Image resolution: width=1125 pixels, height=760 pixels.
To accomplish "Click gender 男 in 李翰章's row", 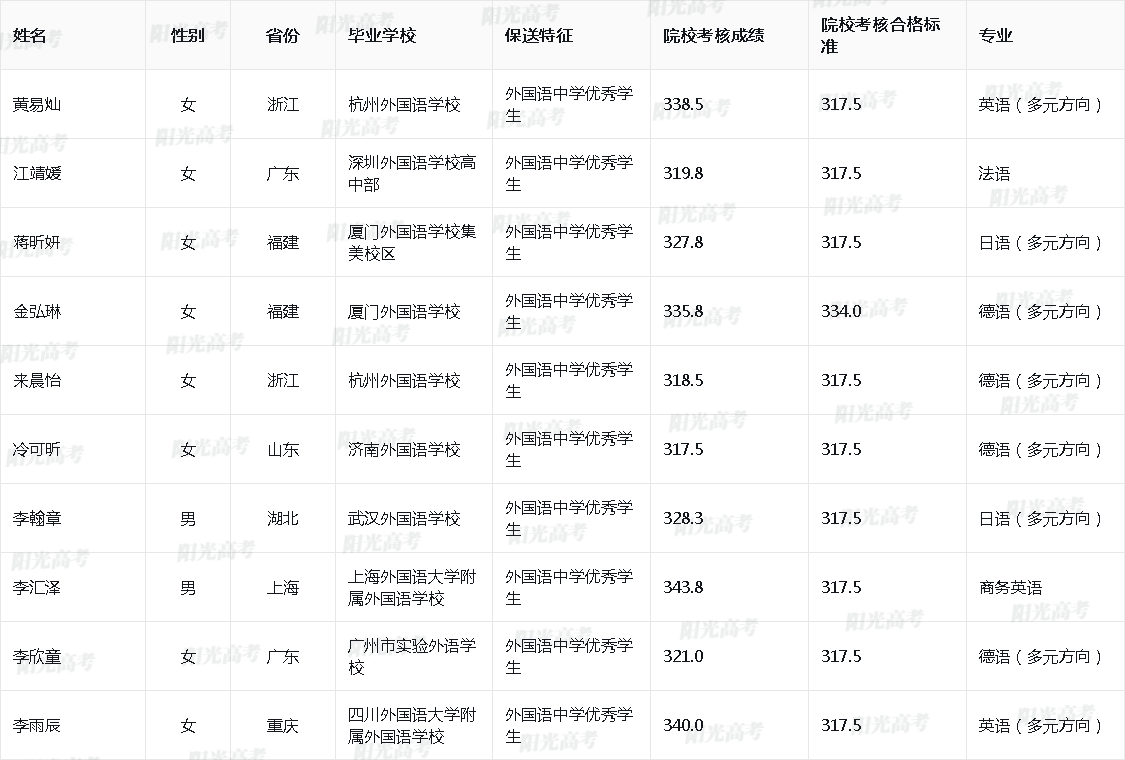I will click(188, 518).
